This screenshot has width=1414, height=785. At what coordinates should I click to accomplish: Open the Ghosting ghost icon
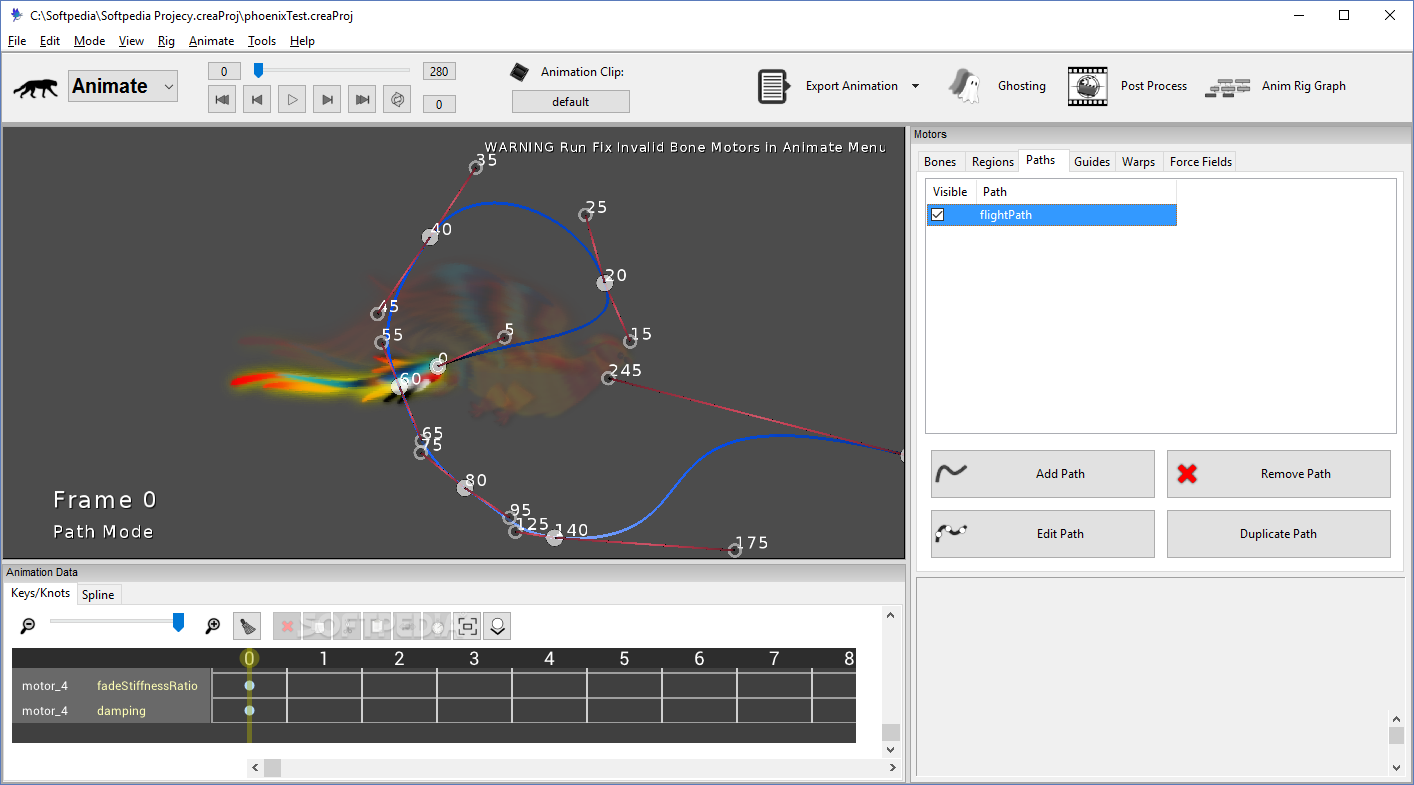964,86
